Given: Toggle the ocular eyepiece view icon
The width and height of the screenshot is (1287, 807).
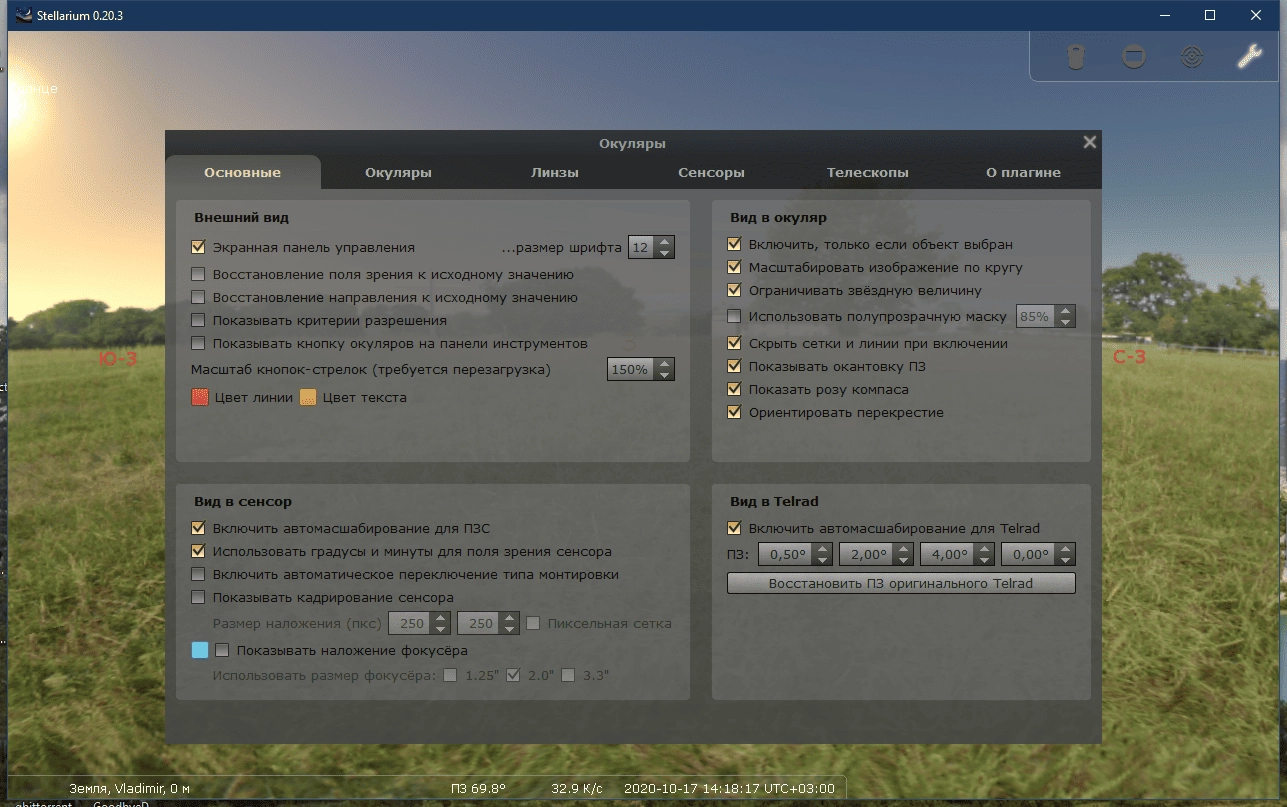Looking at the screenshot, I should point(1076,57).
